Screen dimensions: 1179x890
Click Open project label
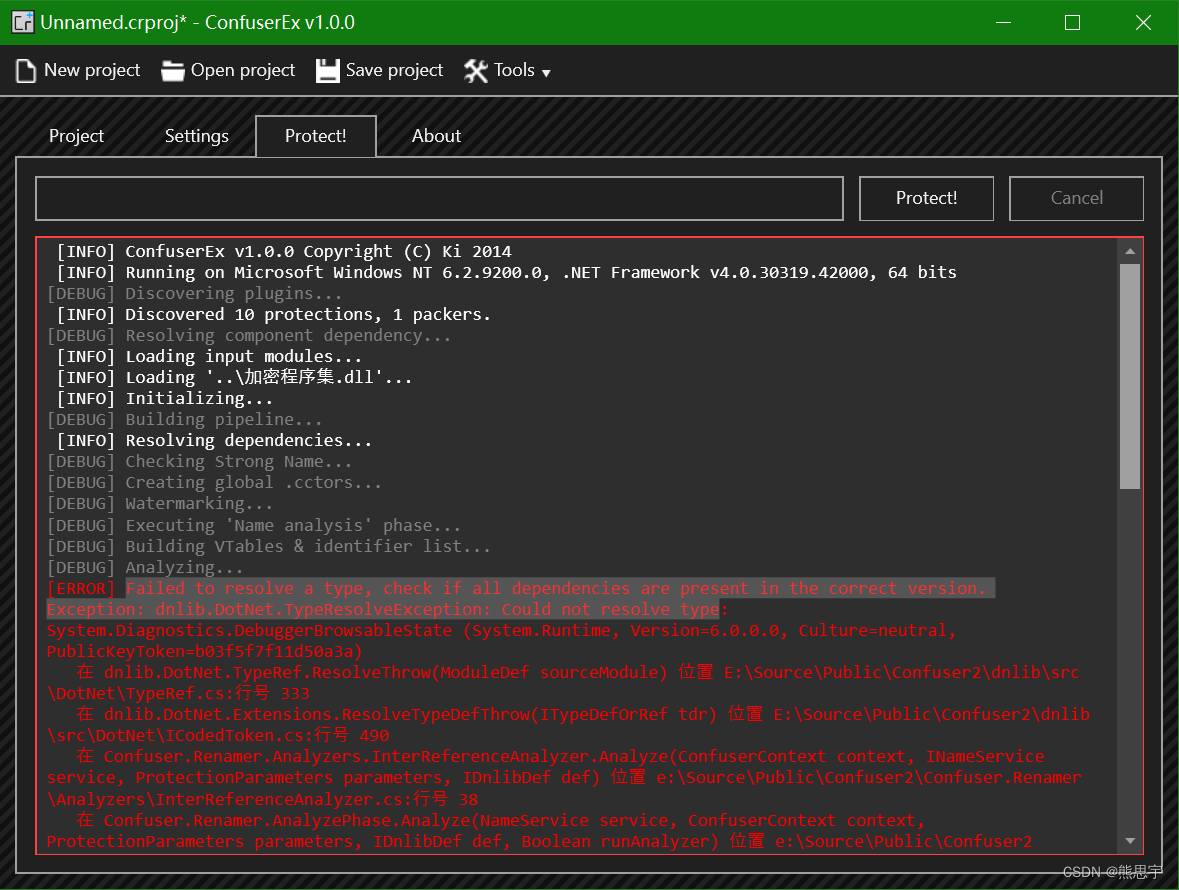click(x=243, y=70)
